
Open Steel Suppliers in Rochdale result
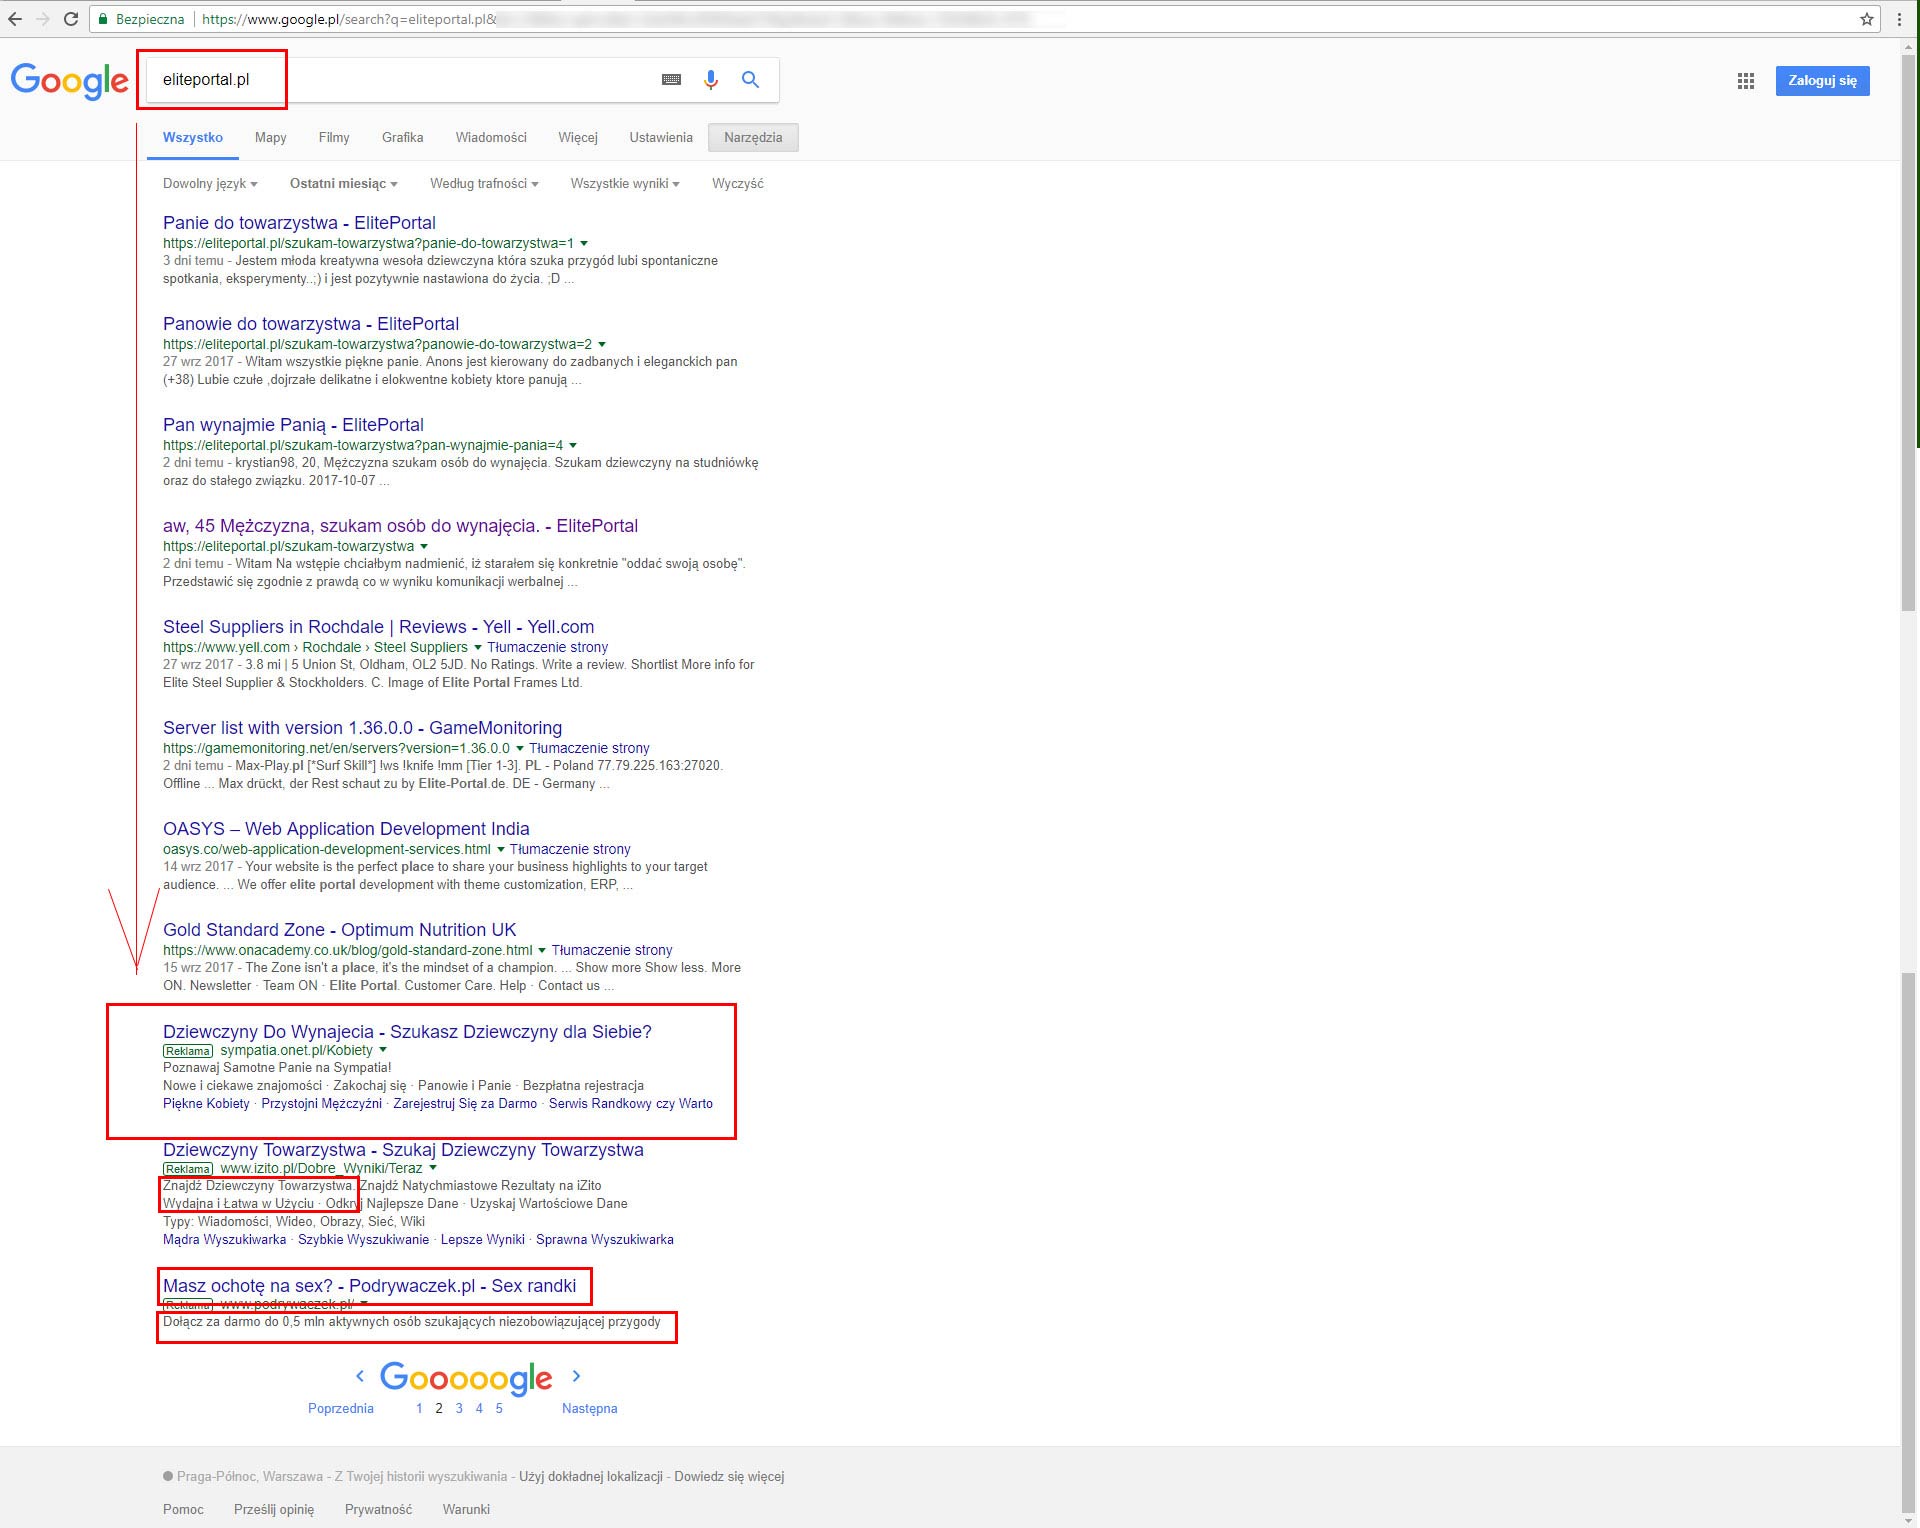378,627
